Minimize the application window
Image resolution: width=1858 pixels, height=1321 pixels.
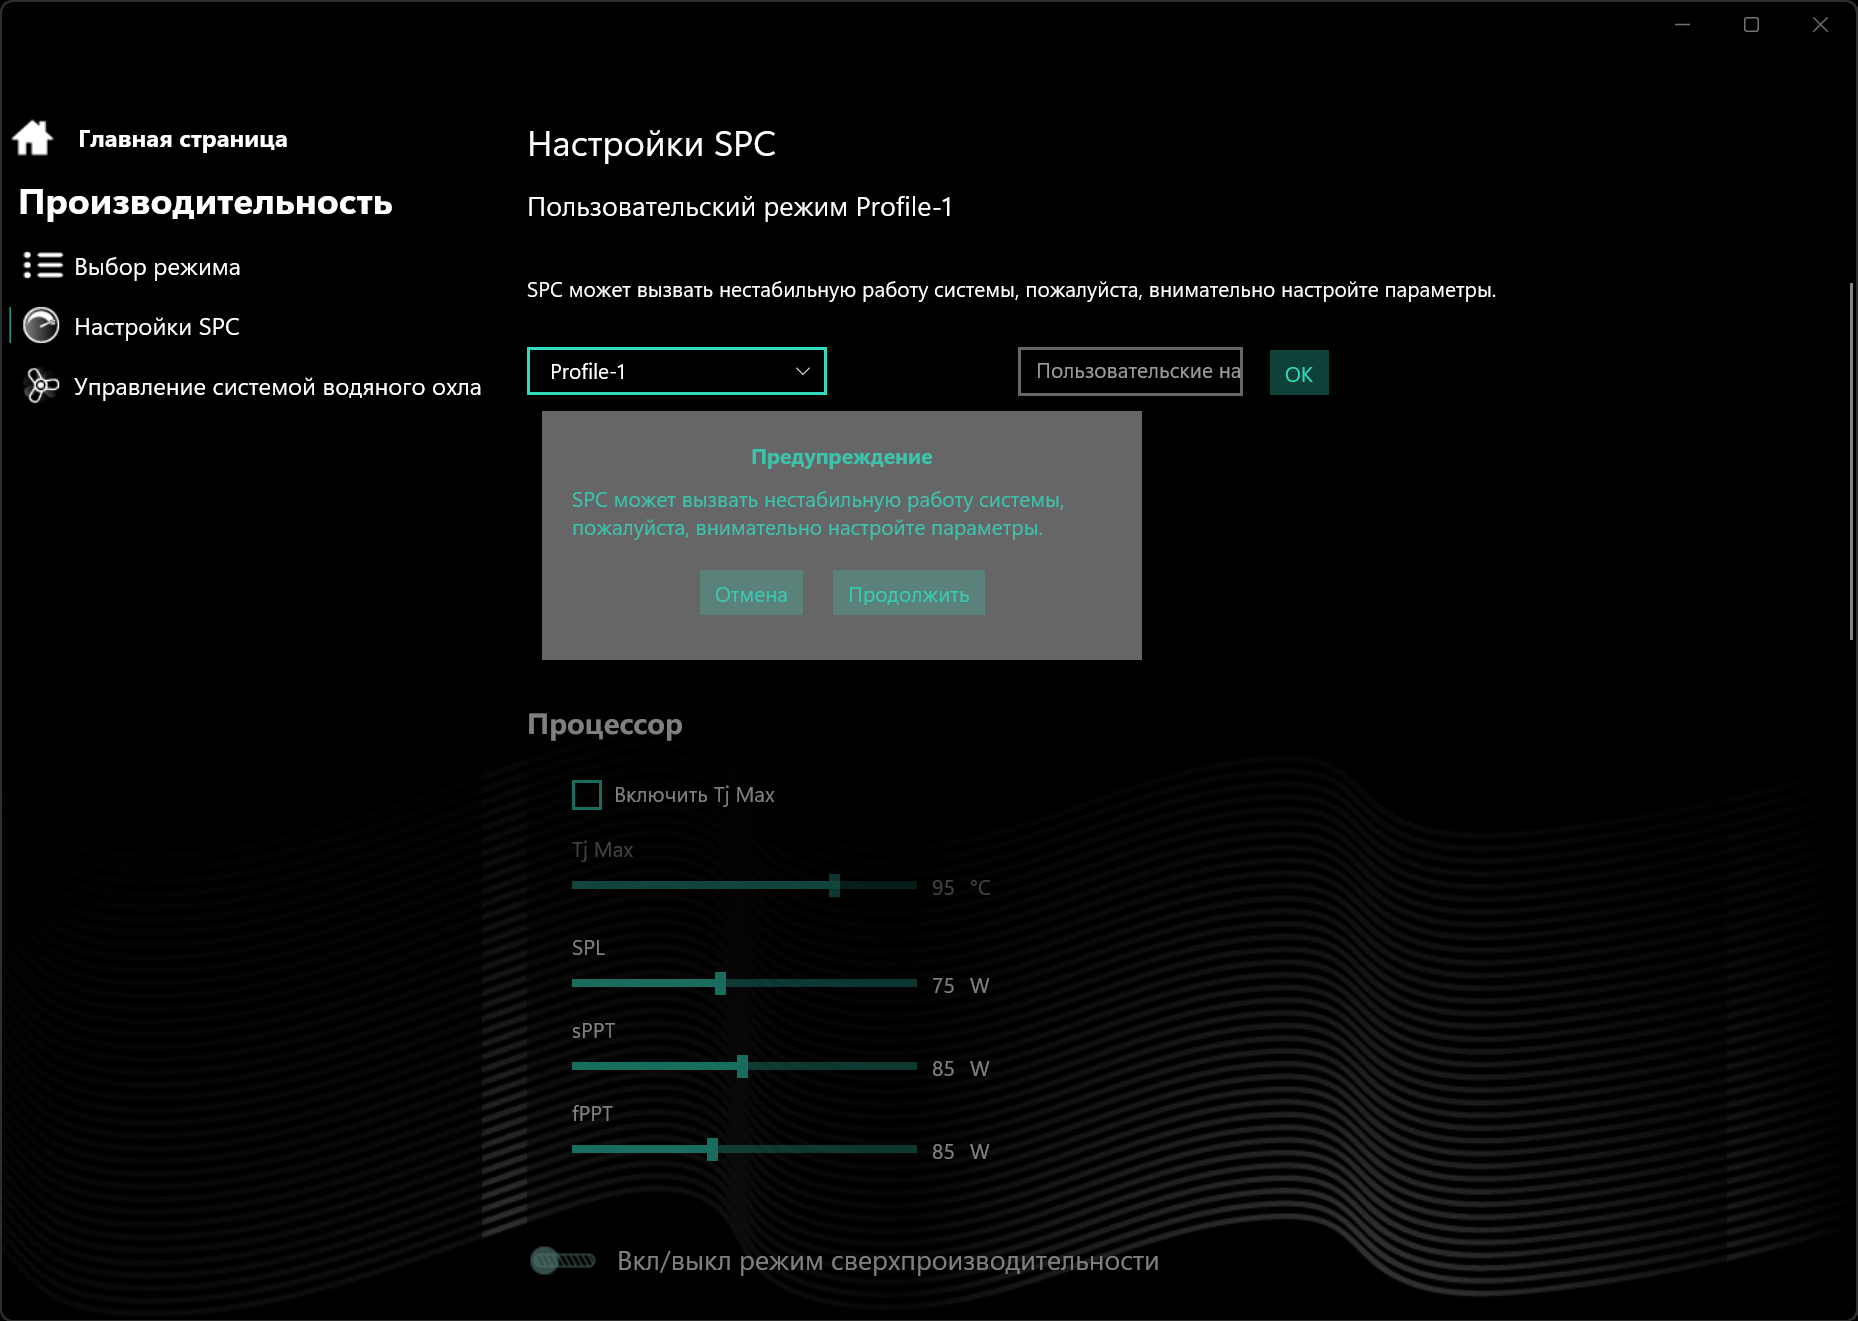click(x=1683, y=25)
